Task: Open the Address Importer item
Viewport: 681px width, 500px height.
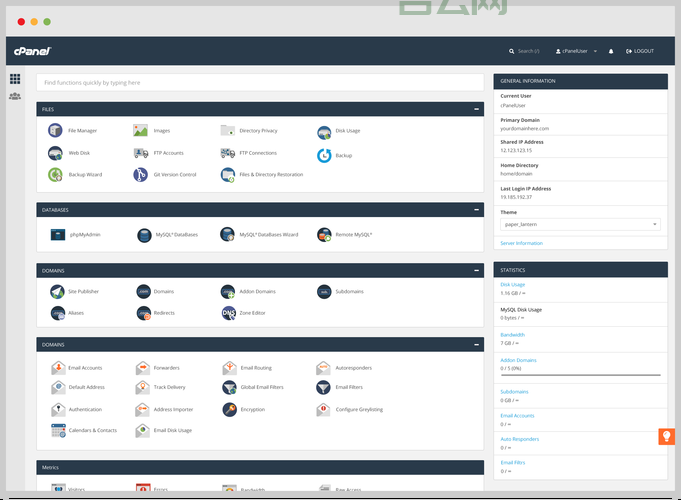Action: (x=164, y=409)
